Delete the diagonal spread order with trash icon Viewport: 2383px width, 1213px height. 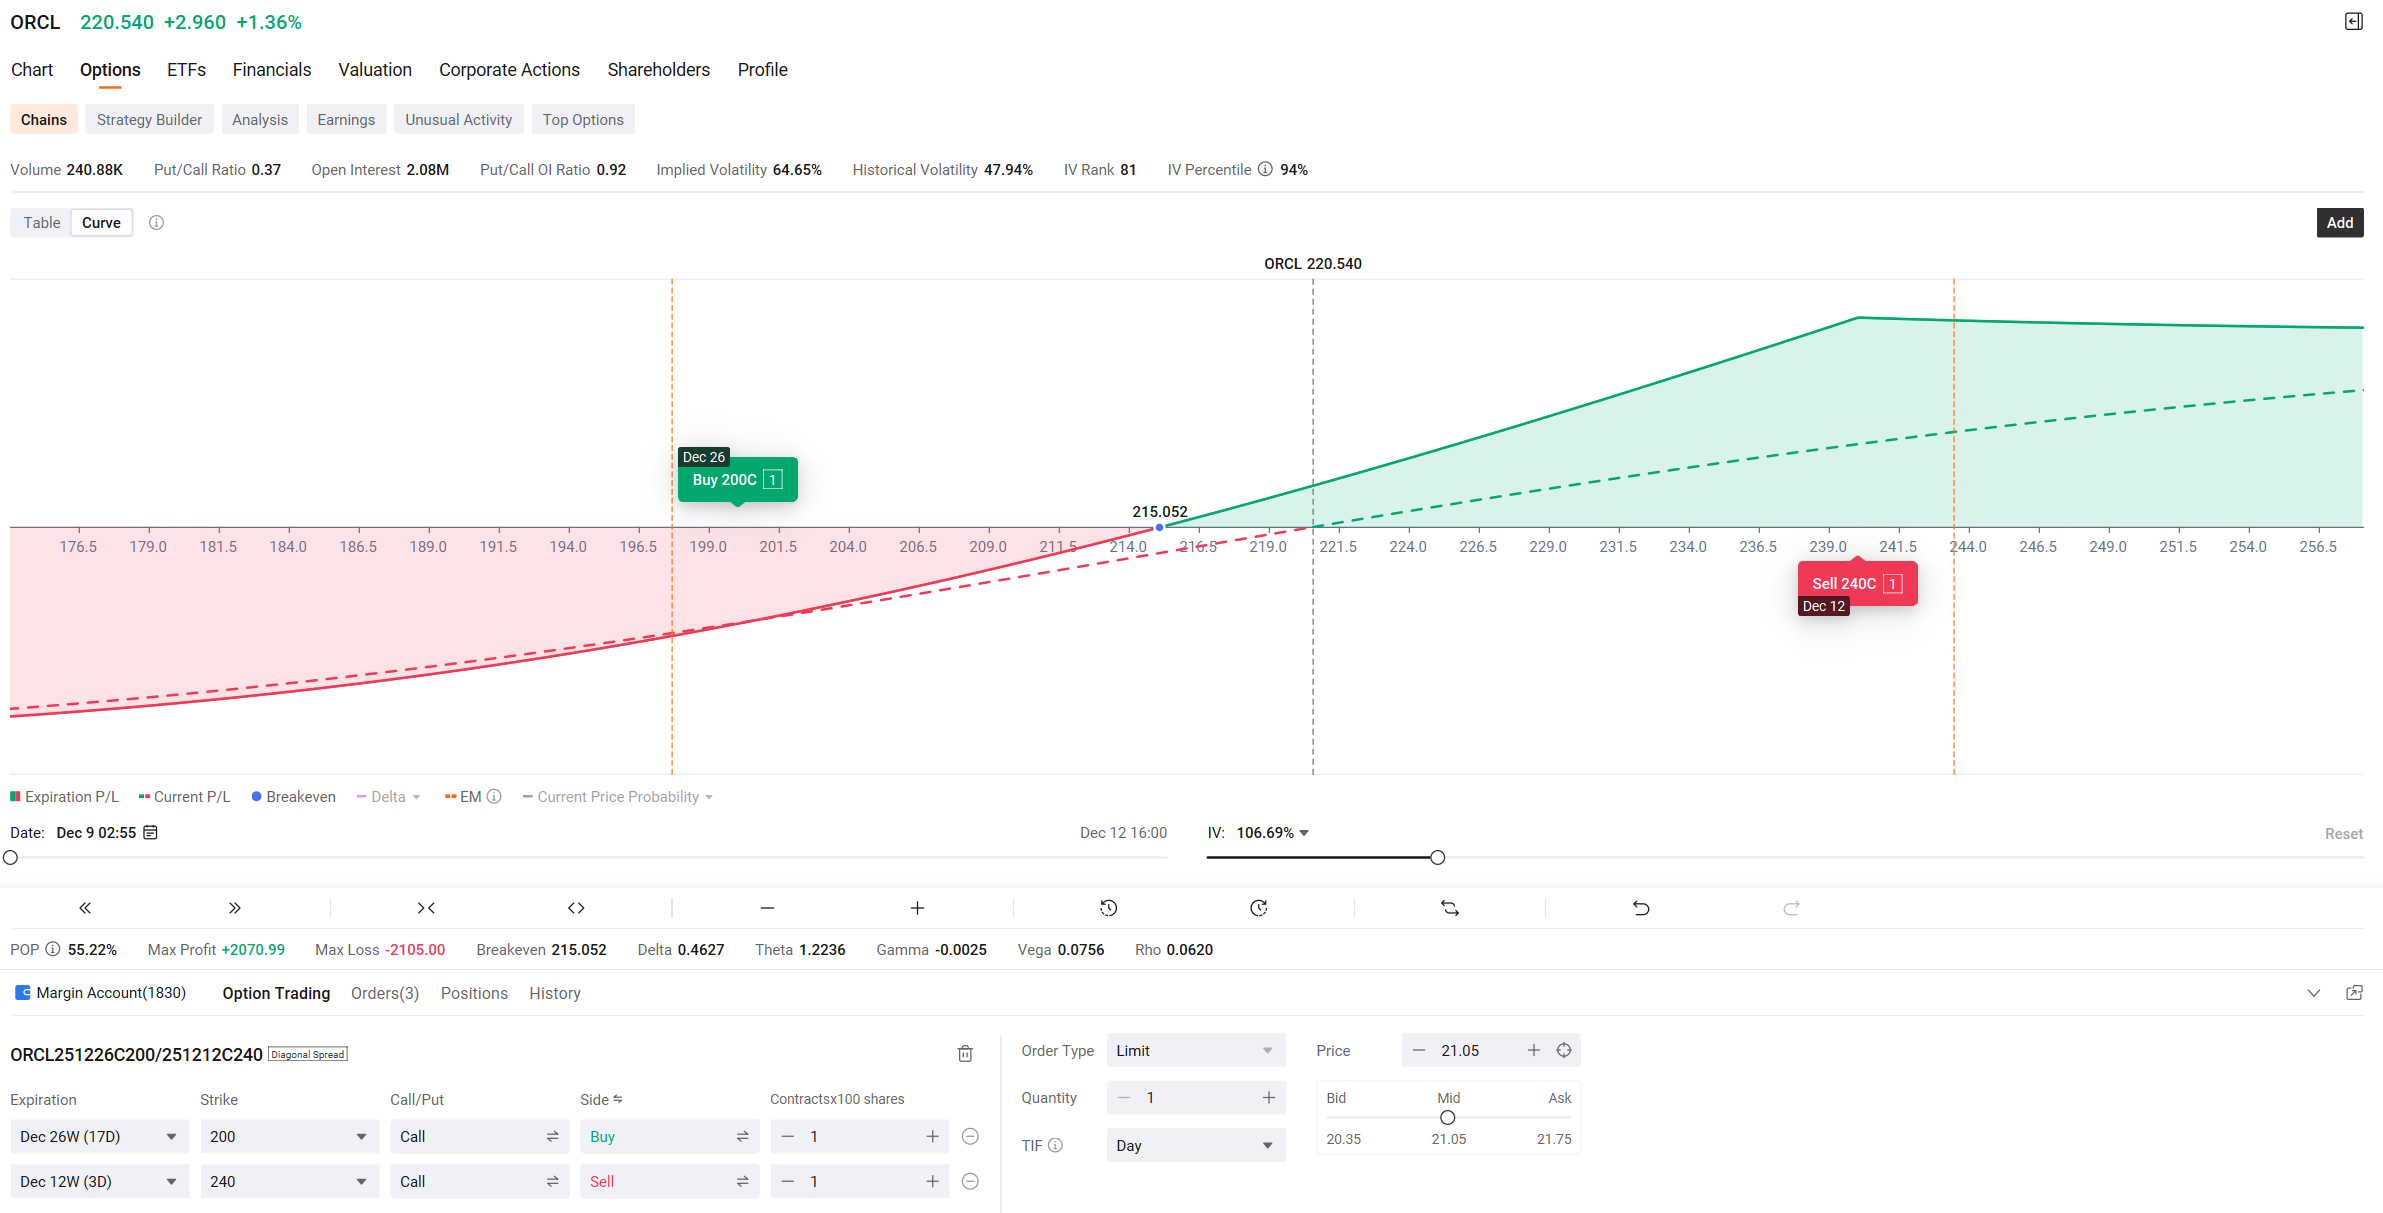[965, 1053]
